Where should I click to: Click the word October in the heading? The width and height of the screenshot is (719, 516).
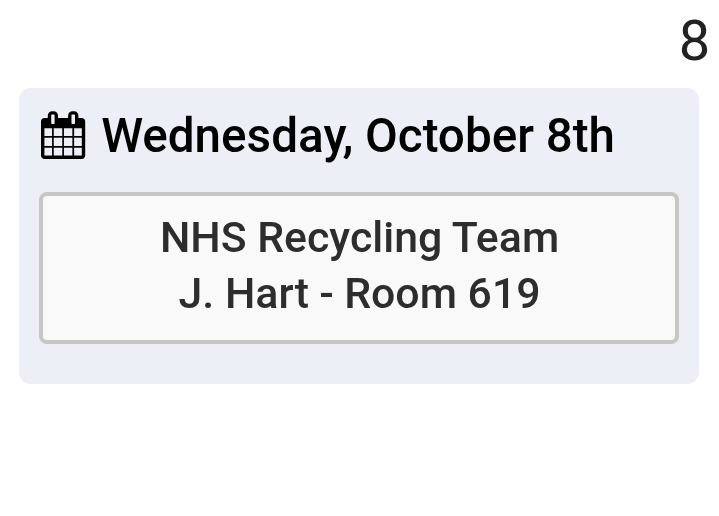(x=449, y=136)
